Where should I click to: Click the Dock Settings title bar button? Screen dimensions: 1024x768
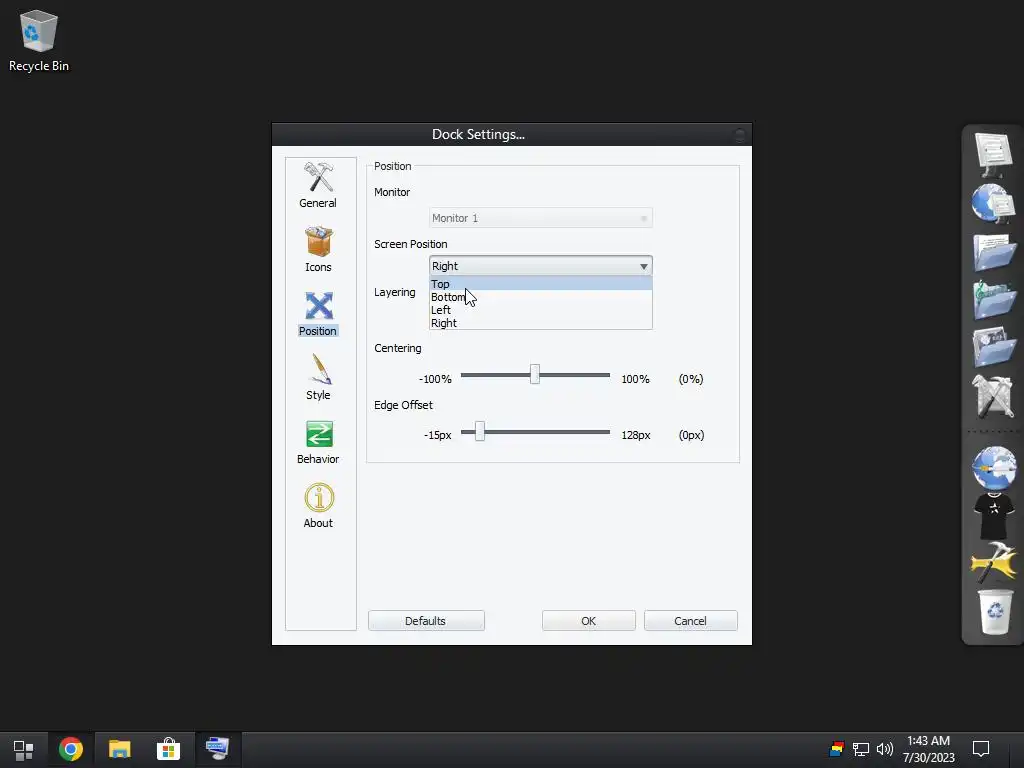point(740,135)
